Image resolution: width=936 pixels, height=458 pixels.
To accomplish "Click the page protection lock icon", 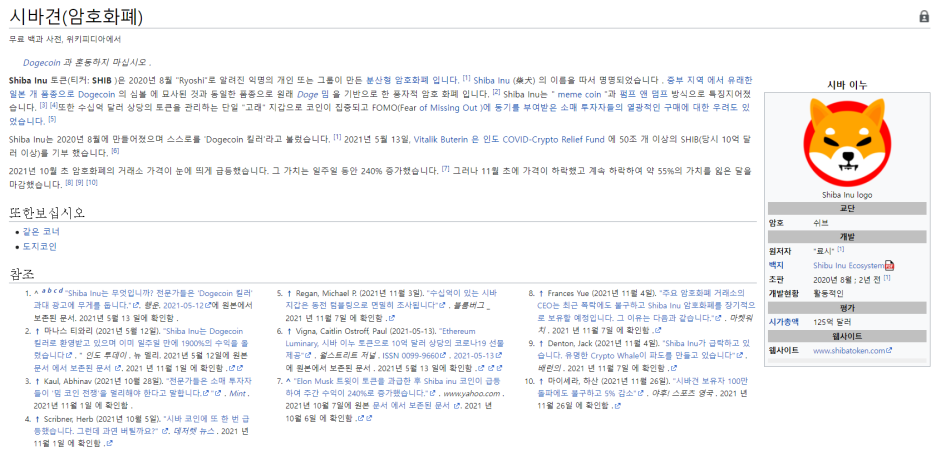I will [924, 17].
